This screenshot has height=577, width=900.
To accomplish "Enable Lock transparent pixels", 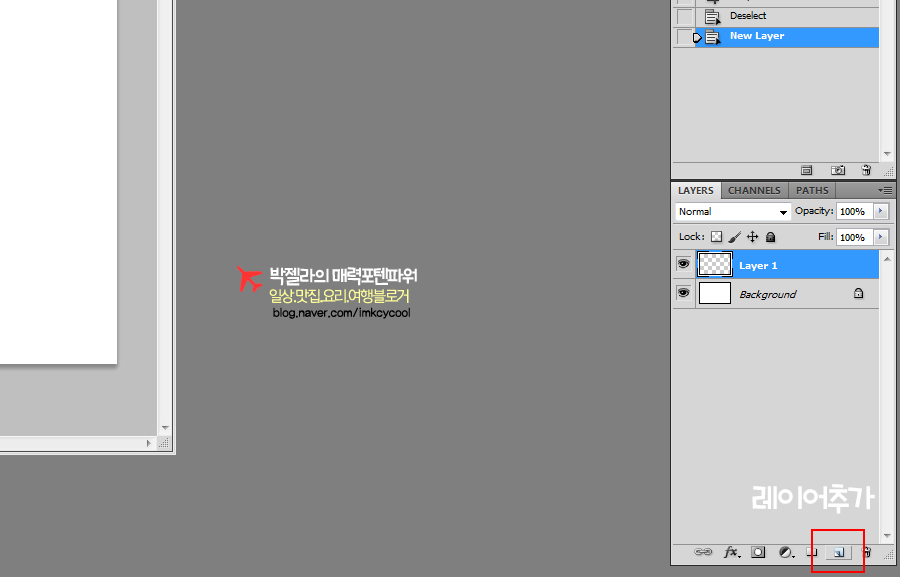I will click(x=716, y=237).
